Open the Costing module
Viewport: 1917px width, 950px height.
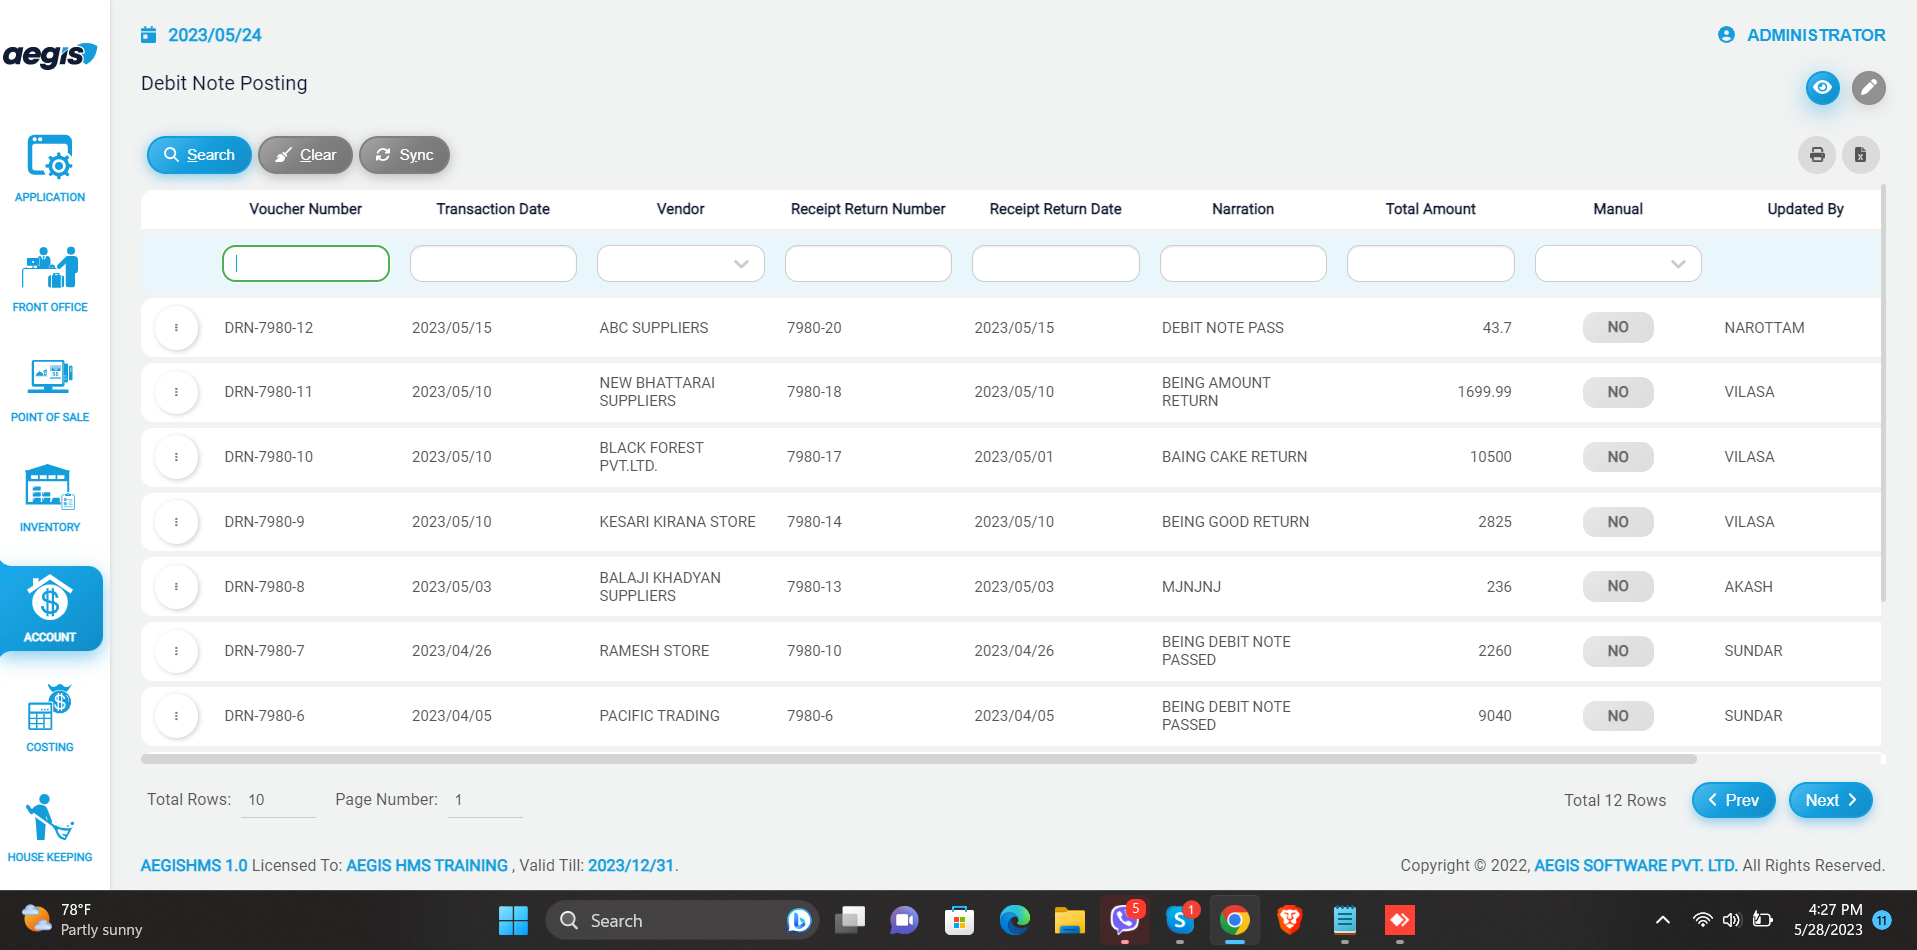tap(50, 718)
